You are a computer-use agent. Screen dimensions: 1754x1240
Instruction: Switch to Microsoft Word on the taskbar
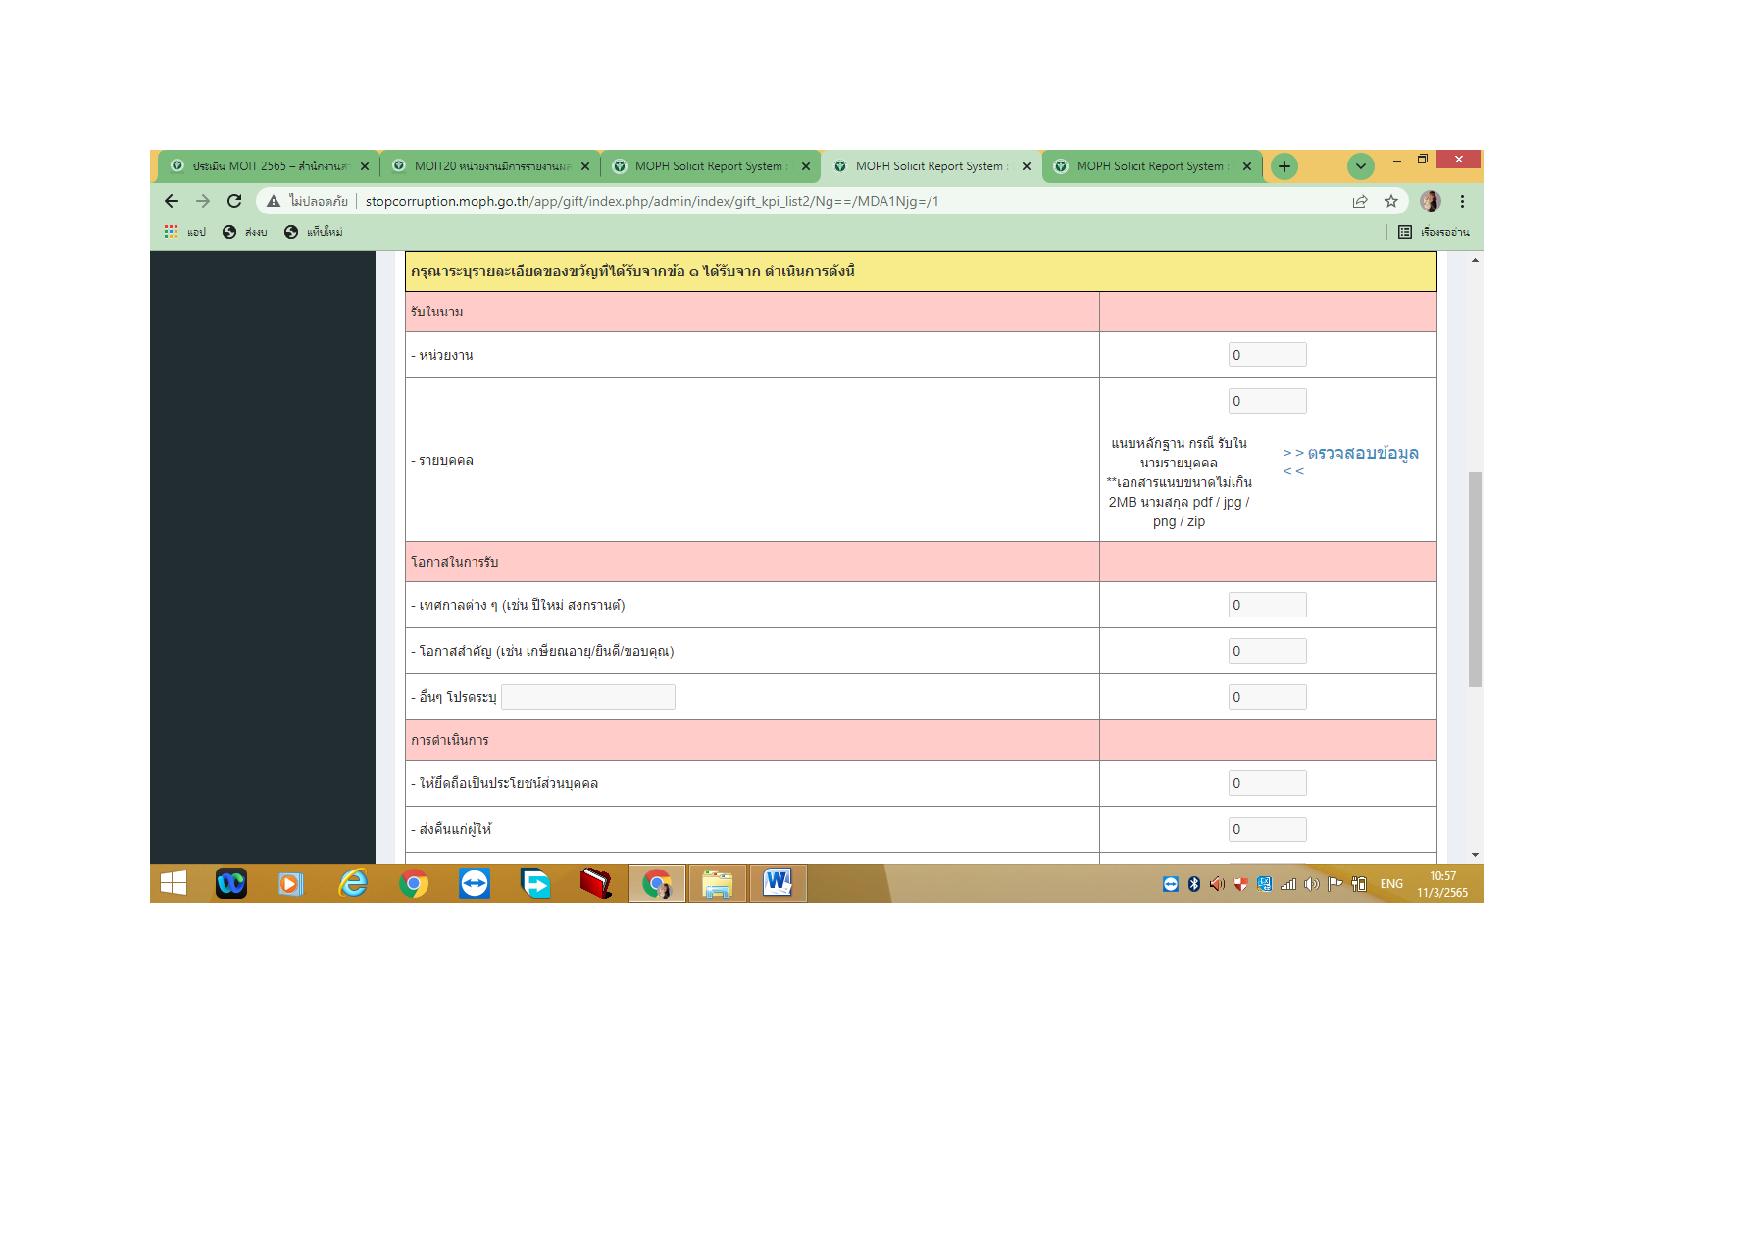pyautogui.click(x=778, y=883)
